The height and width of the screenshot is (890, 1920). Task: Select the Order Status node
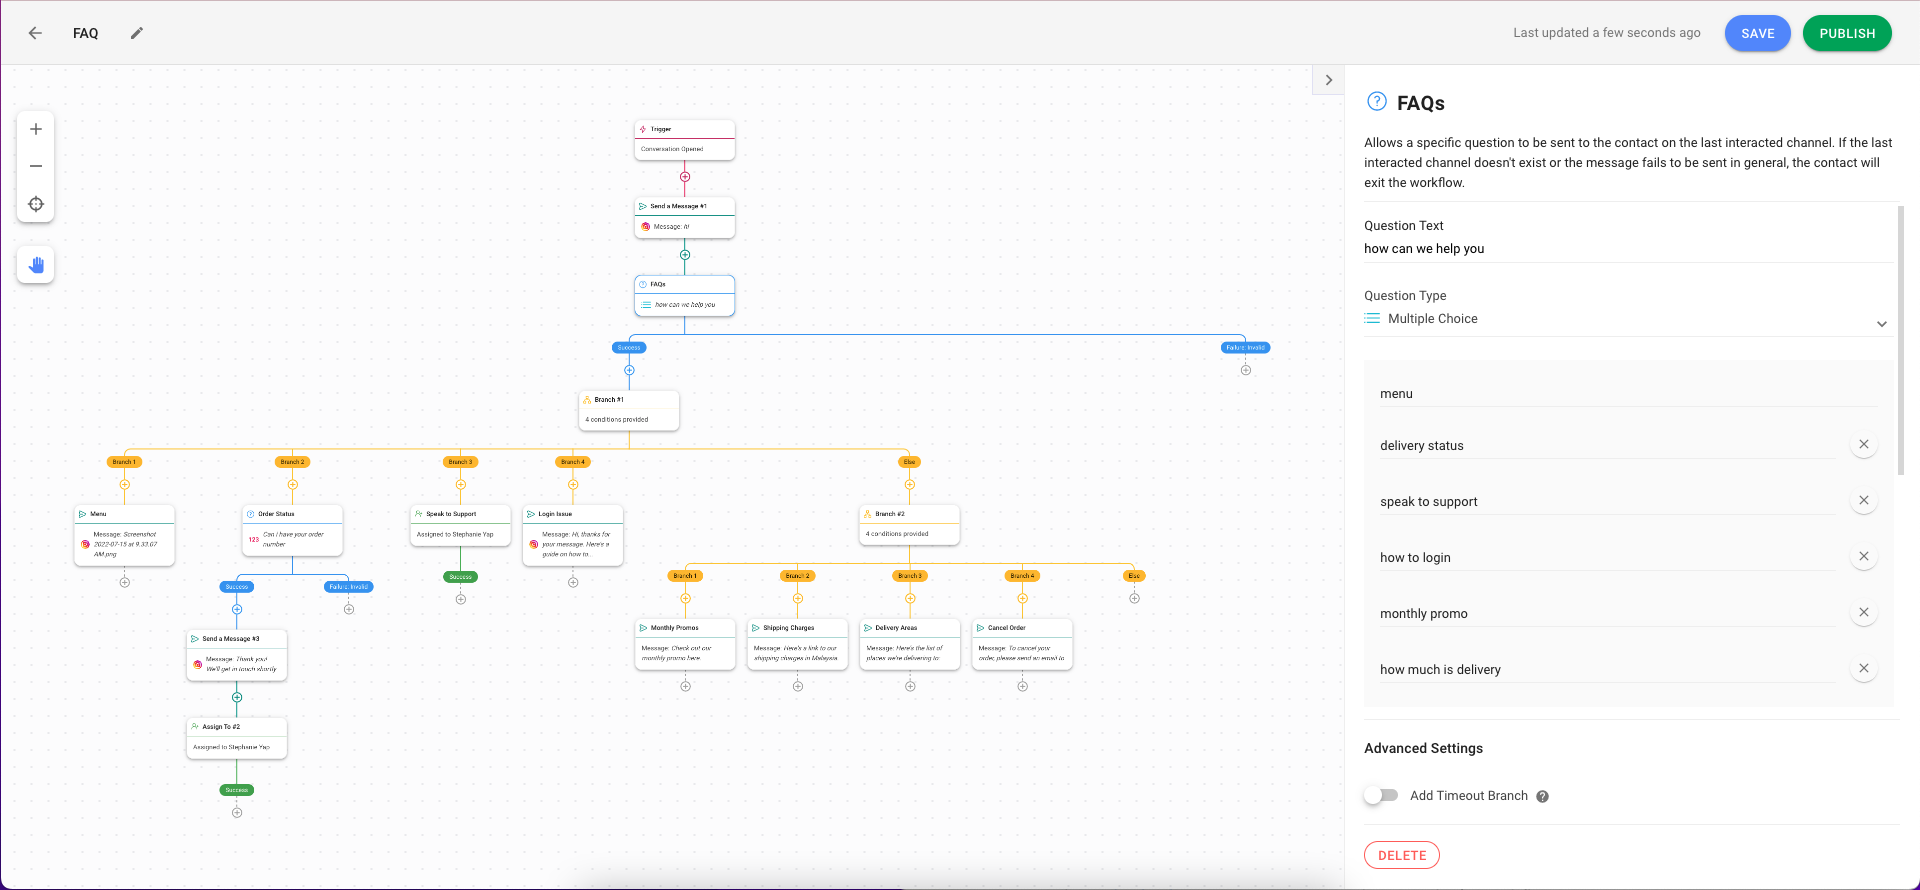293,530
